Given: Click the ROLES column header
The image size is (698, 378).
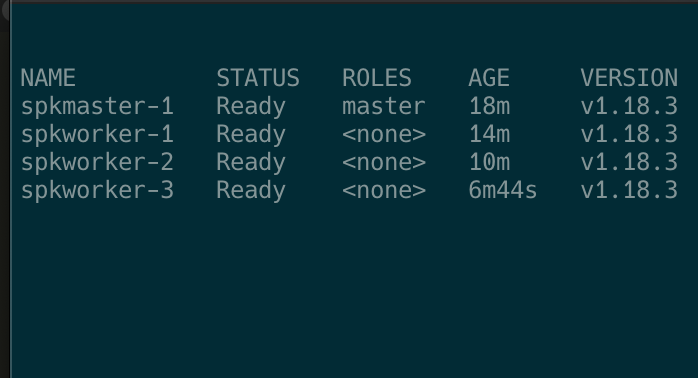Looking at the screenshot, I should click(x=377, y=78).
